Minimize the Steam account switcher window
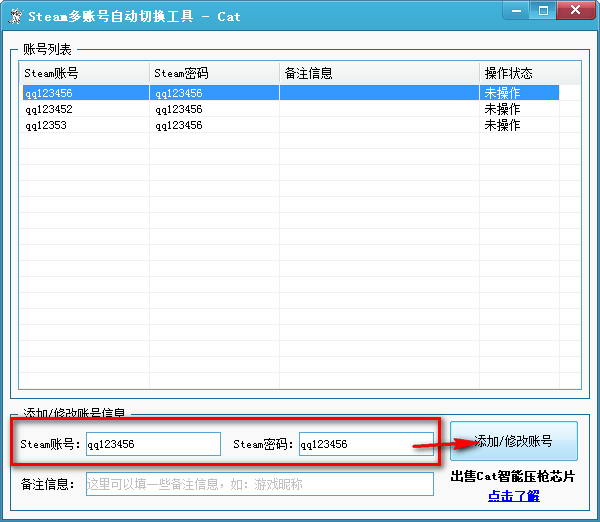Viewport: 600px width, 522px height. [x=516, y=10]
